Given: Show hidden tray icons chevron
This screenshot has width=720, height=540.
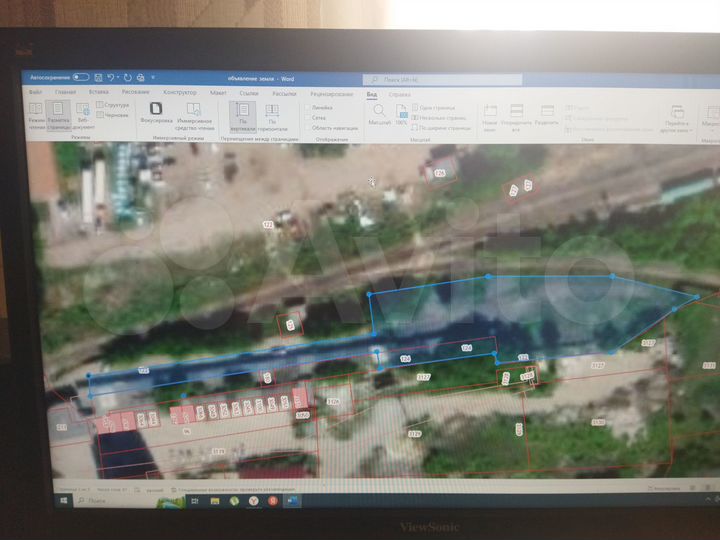Looking at the screenshot, I should pyautogui.click(x=708, y=499).
